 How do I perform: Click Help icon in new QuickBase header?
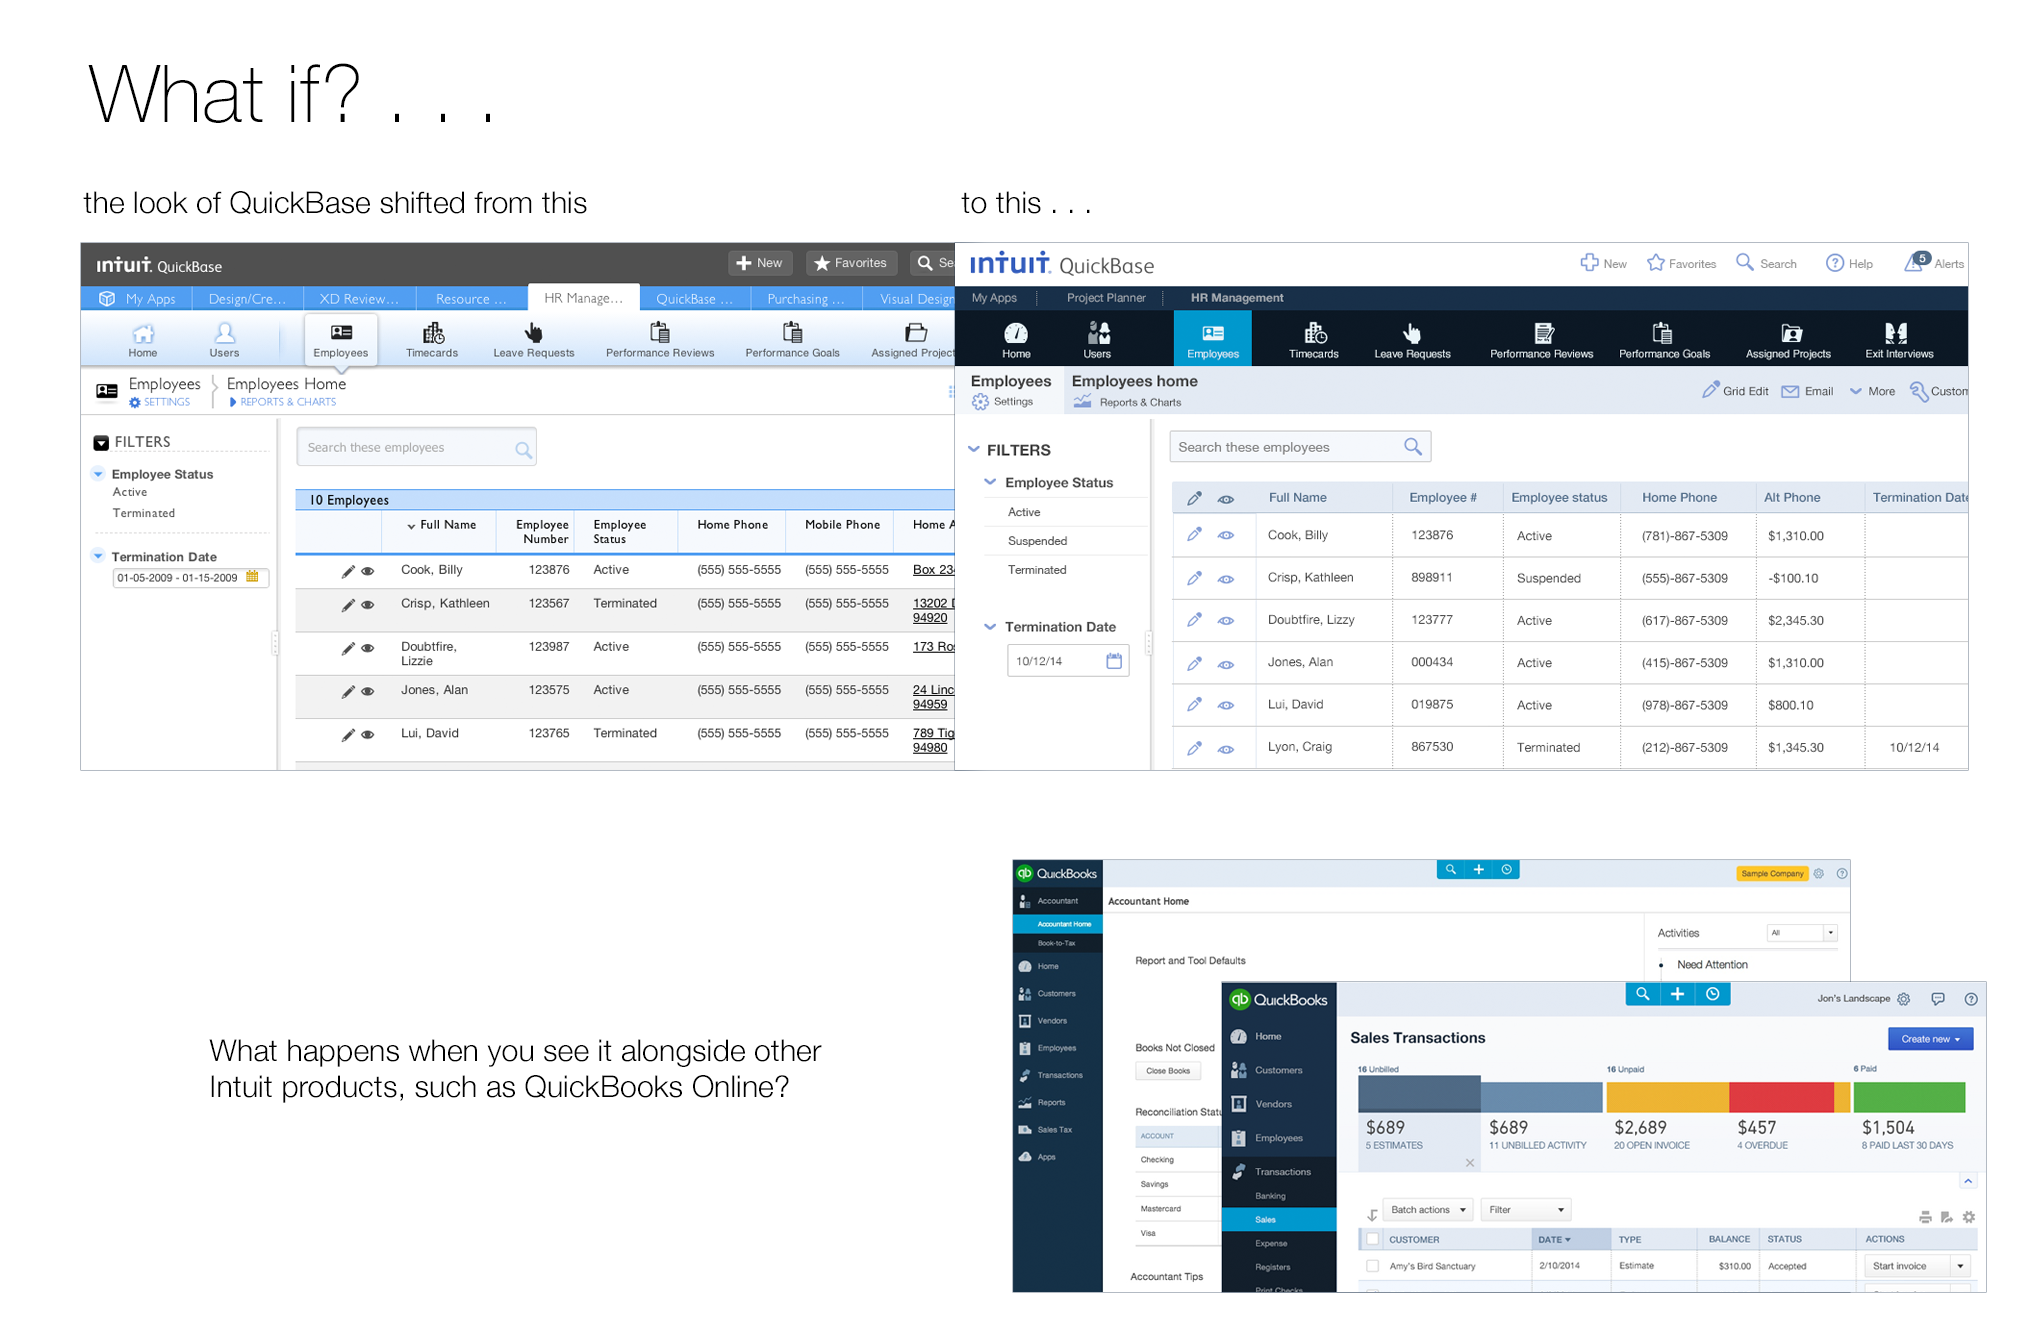pyautogui.click(x=1835, y=263)
